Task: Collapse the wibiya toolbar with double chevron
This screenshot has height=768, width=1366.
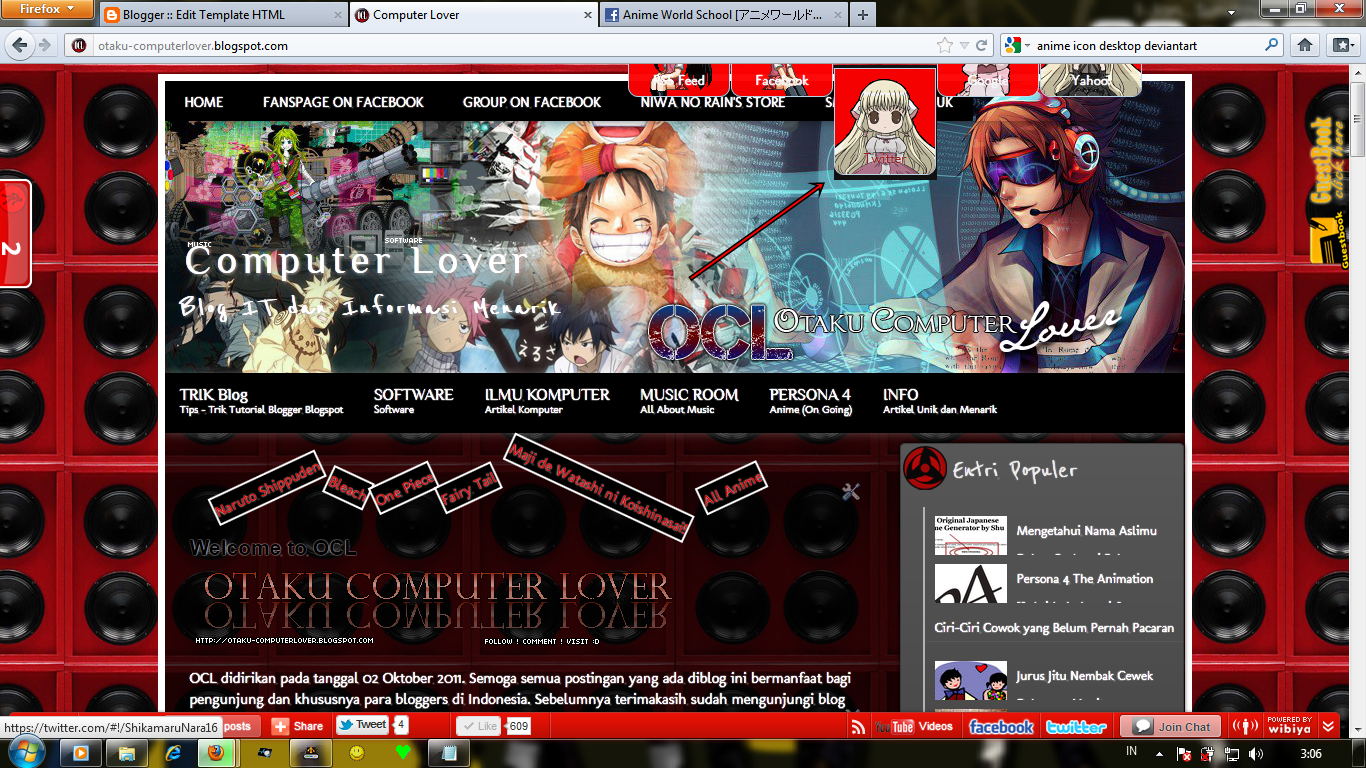Action: [1329, 727]
